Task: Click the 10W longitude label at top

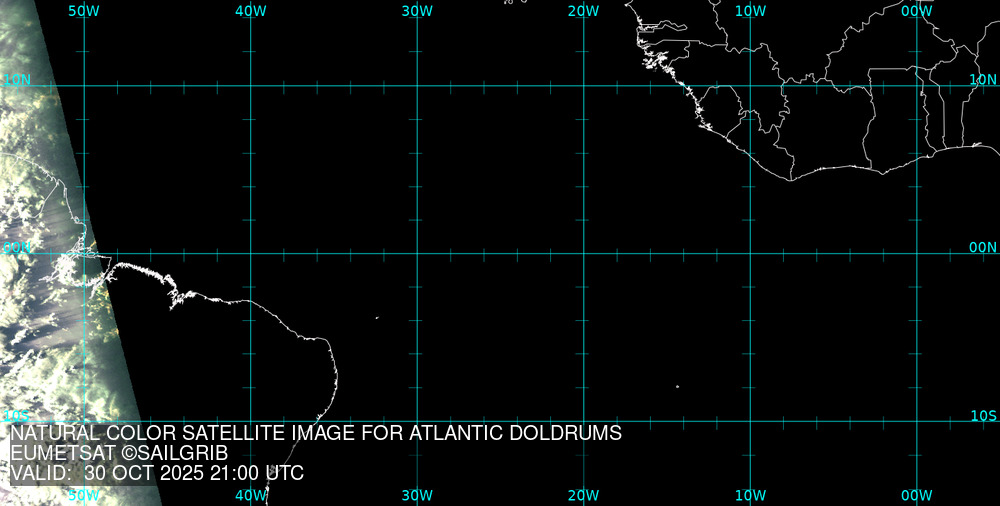Action: [x=750, y=10]
